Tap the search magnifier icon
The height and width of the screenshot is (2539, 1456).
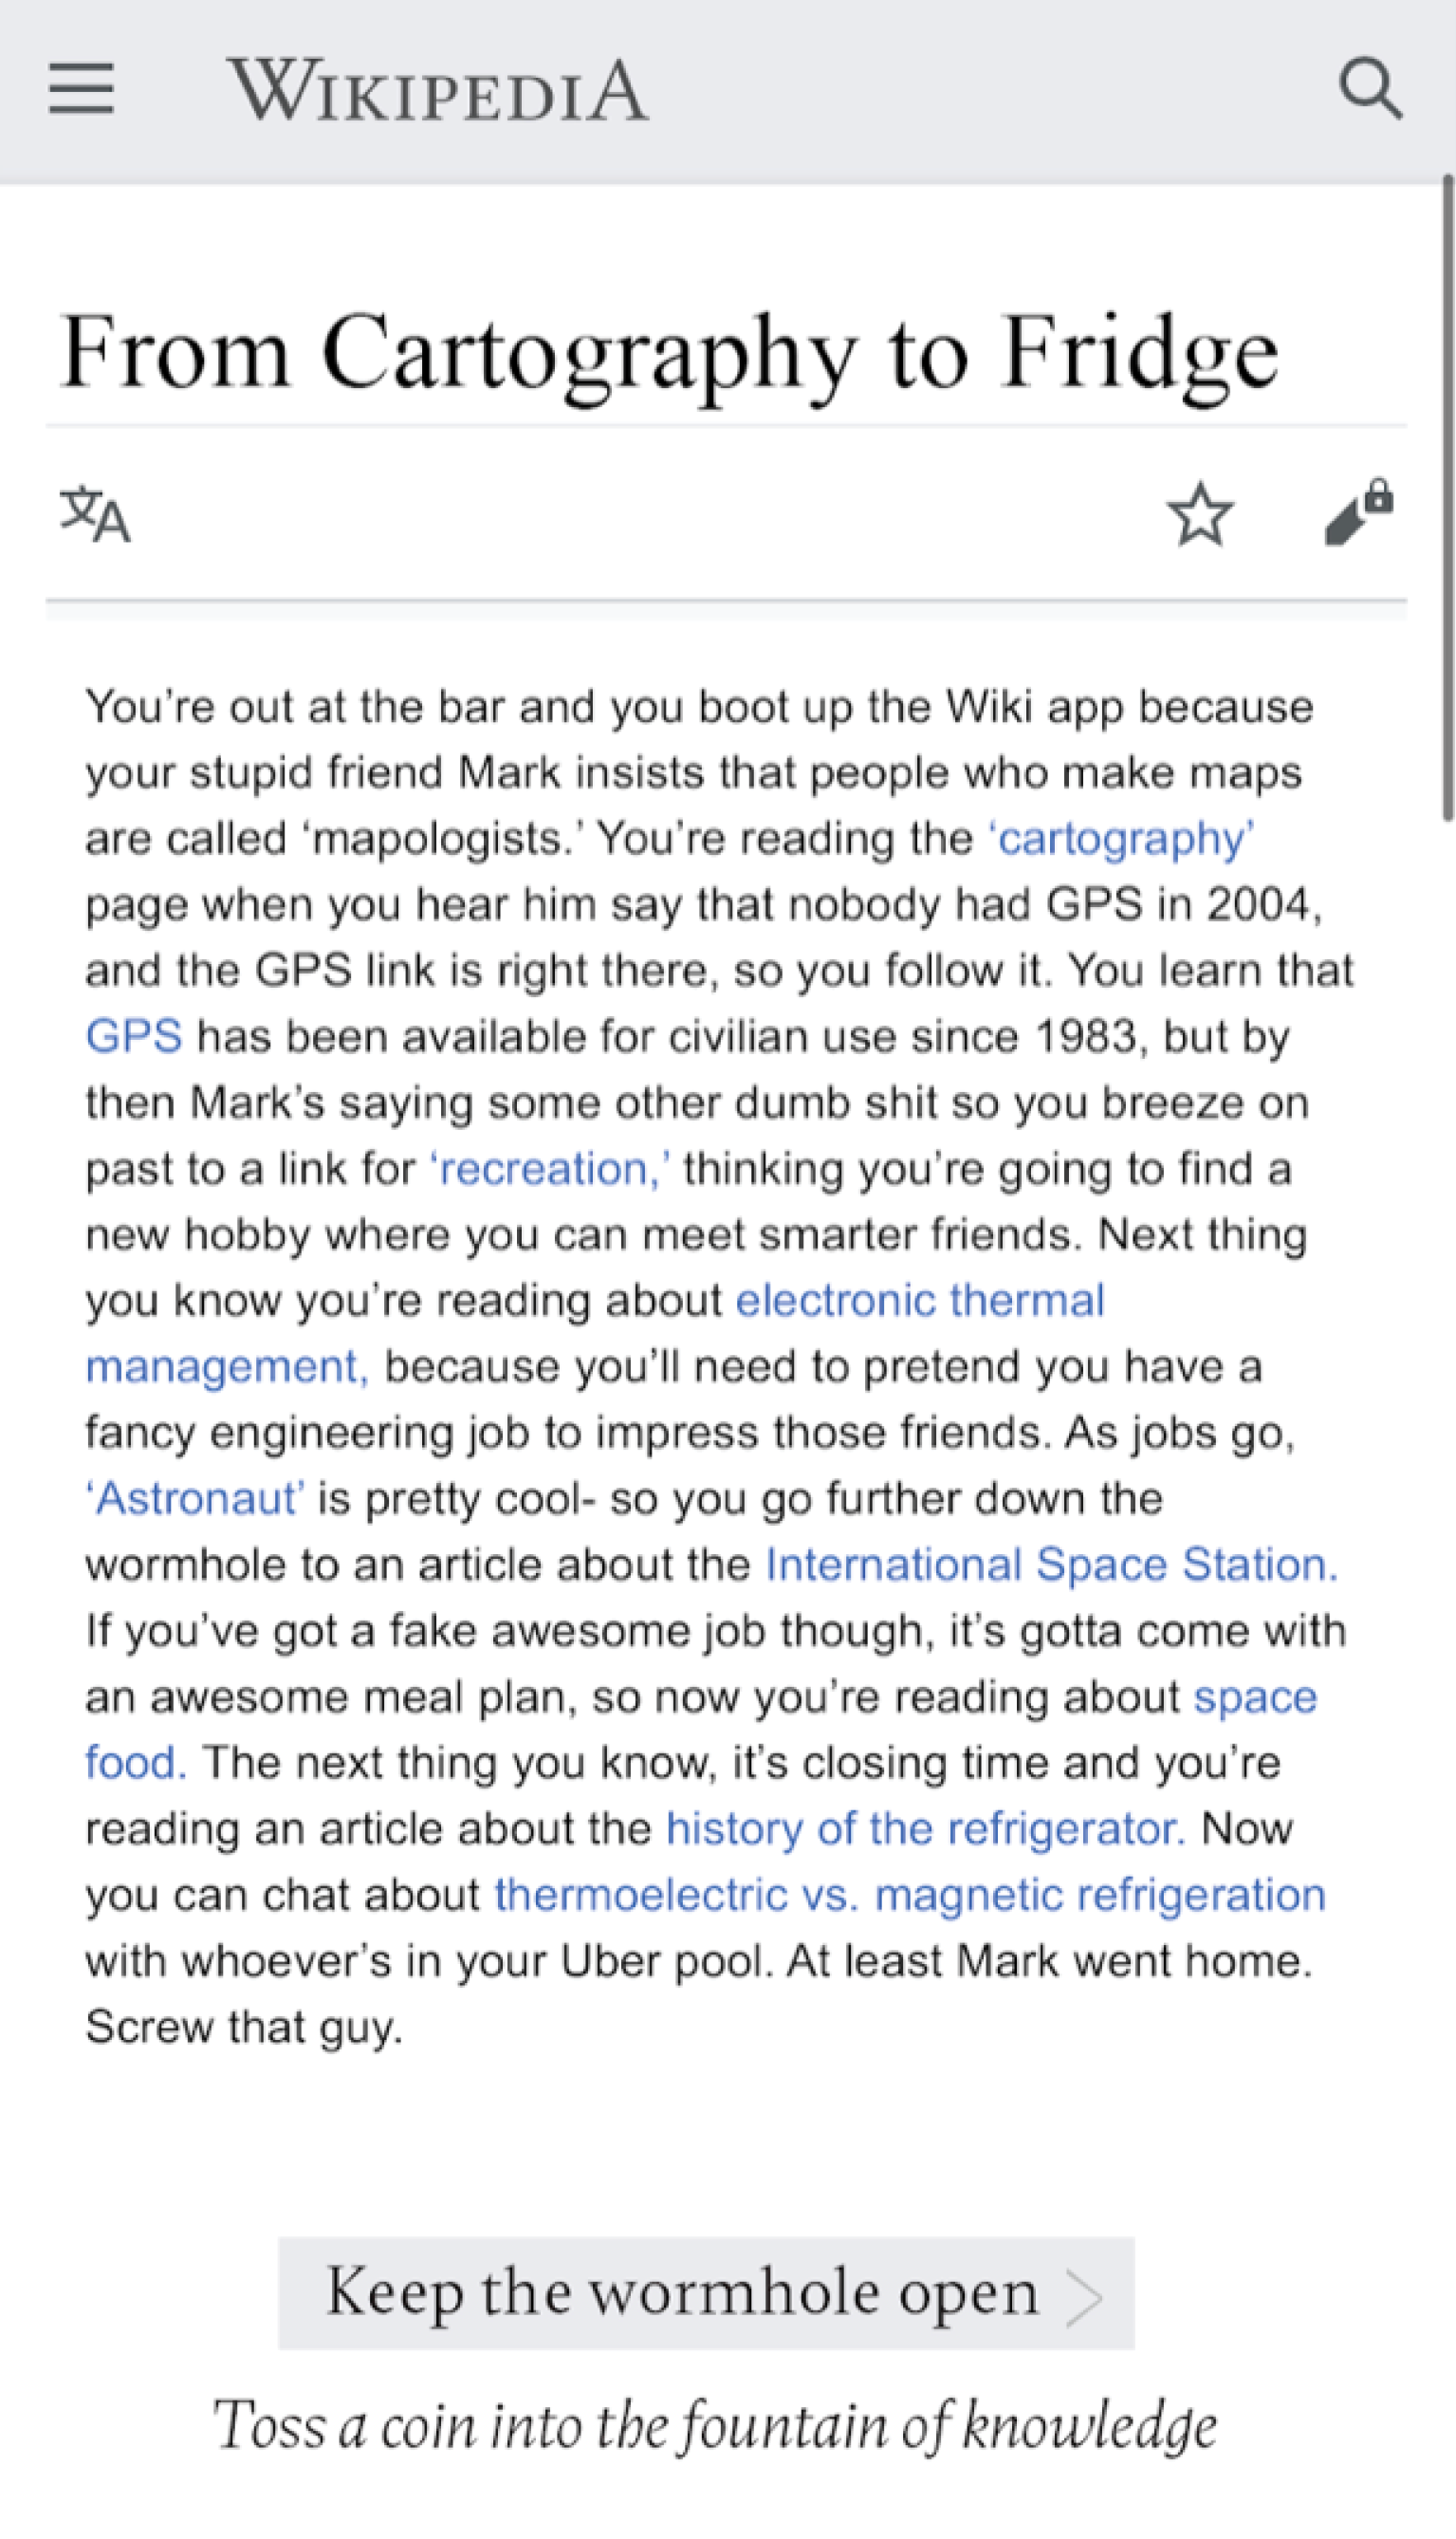pos(1370,89)
